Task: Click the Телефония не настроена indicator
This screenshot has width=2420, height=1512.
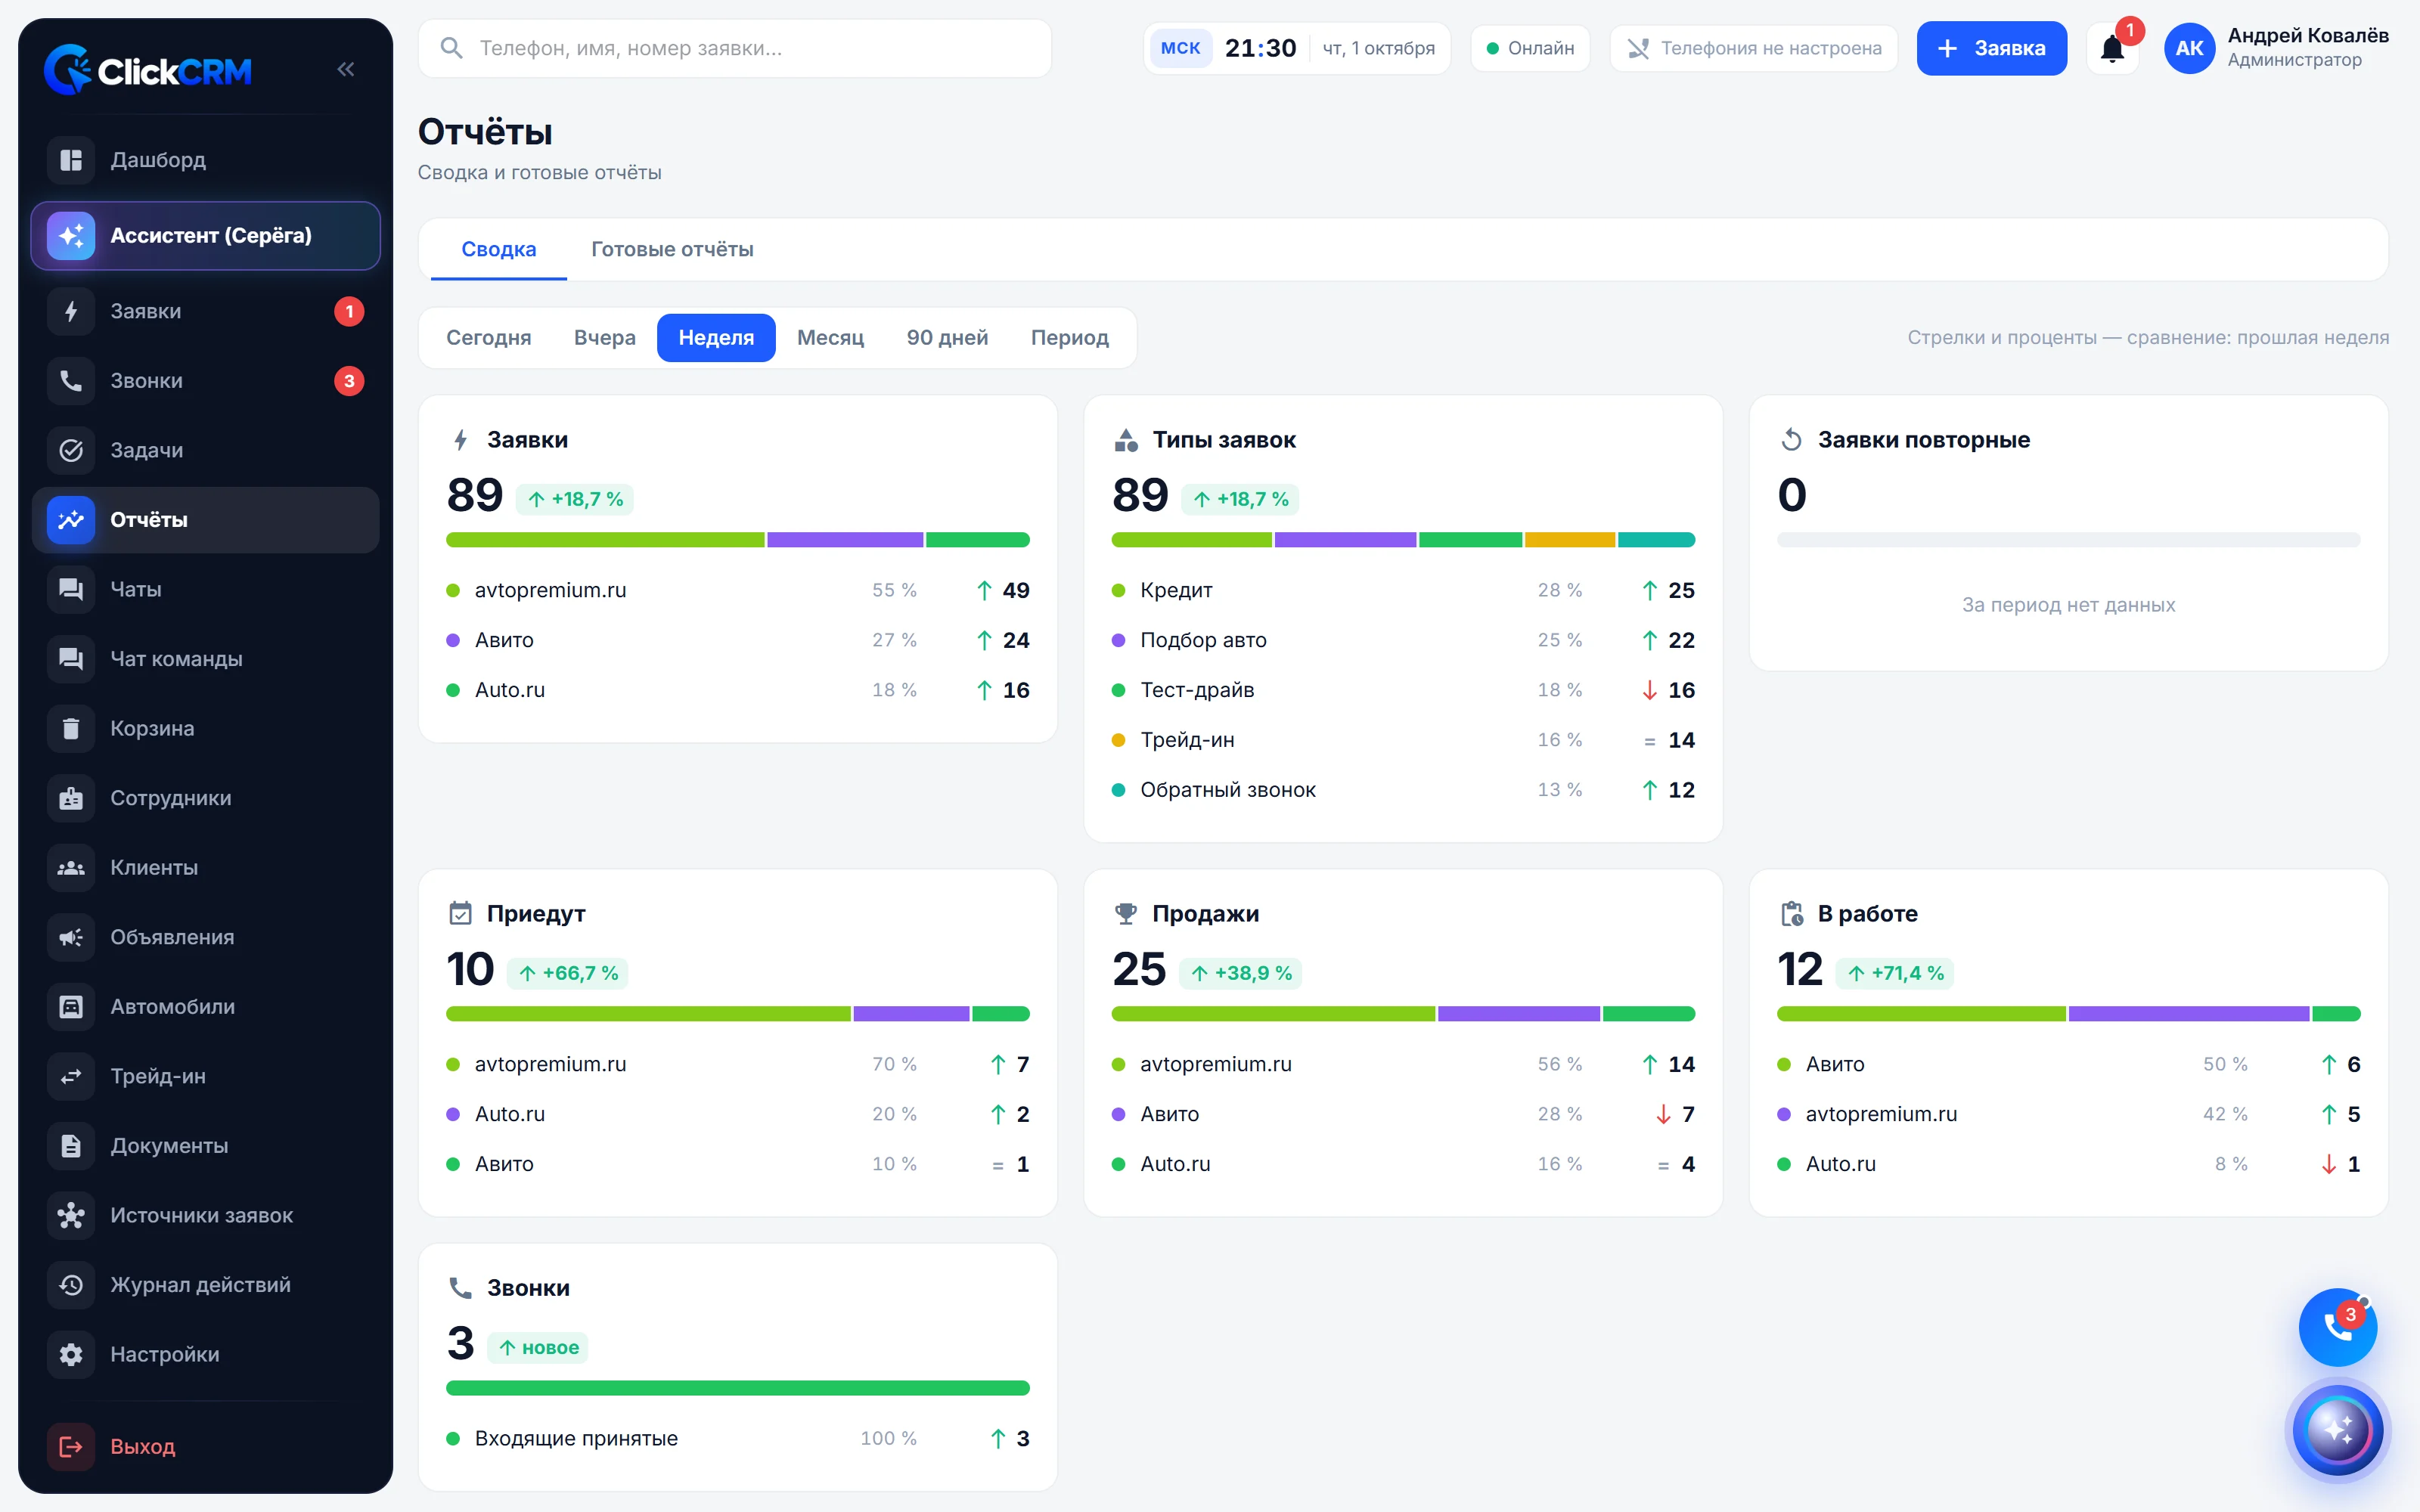Action: (x=1753, y=48)
